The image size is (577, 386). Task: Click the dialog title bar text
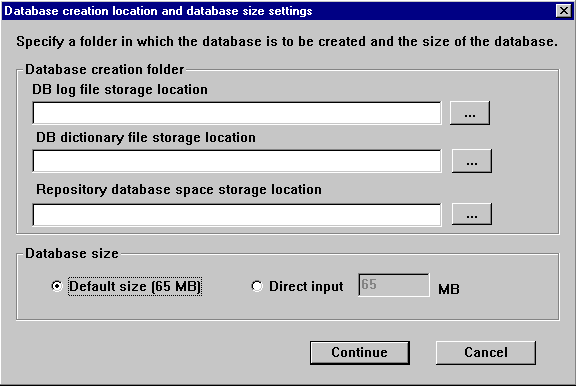(158, 11)
